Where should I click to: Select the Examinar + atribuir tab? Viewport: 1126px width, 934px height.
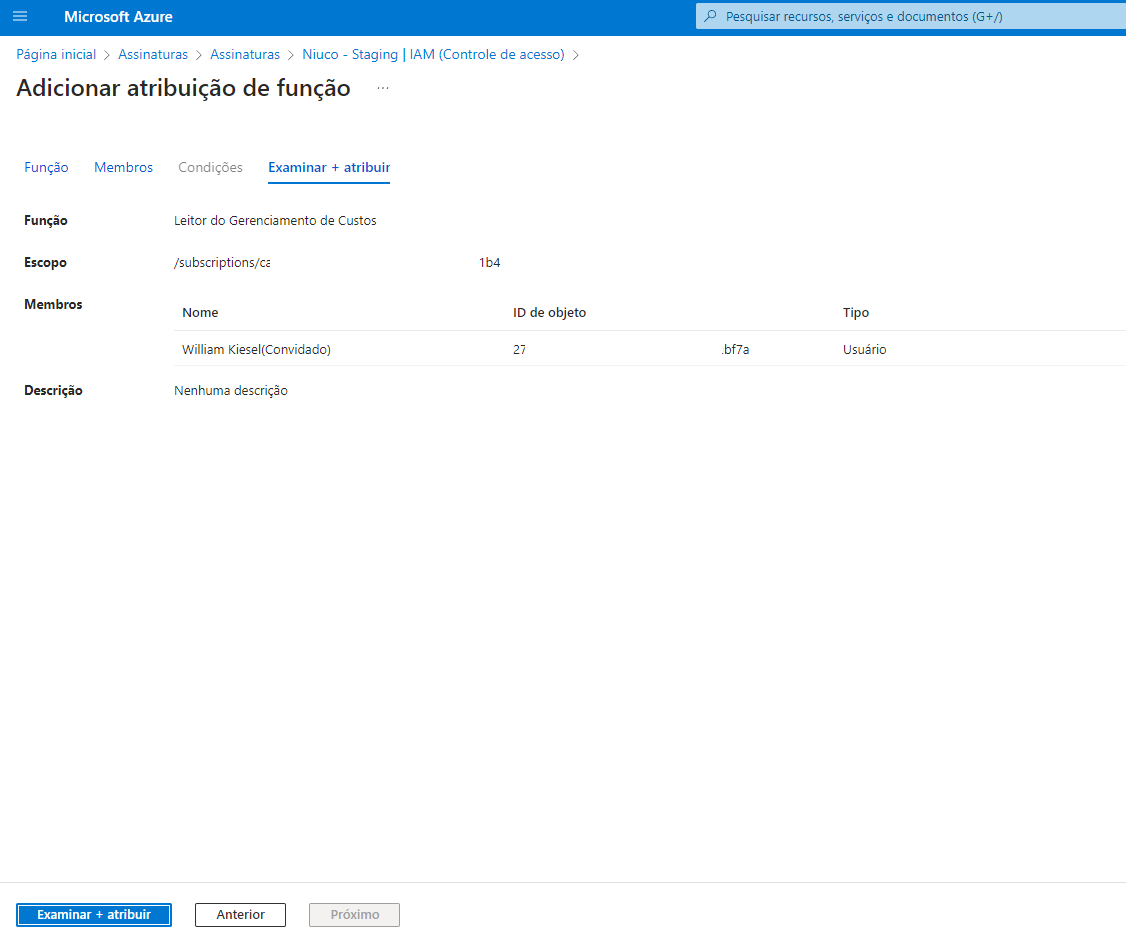point(329,167)
